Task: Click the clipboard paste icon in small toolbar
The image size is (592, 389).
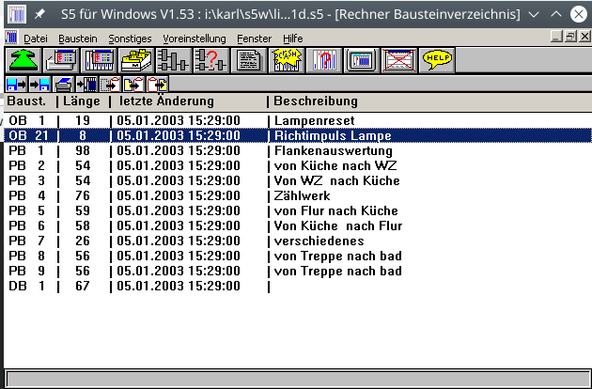Action: (x=157, y=84)
